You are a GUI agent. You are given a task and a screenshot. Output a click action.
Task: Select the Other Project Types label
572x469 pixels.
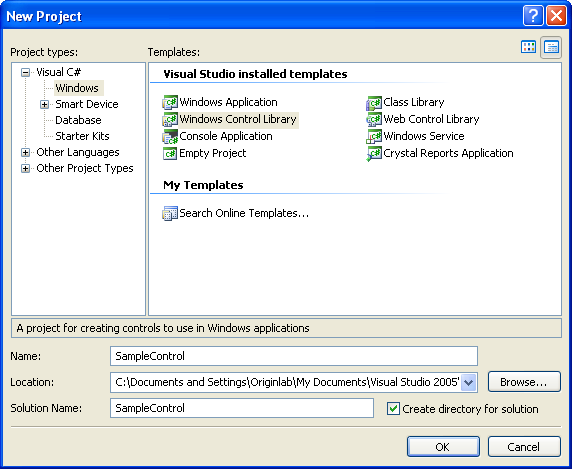point(85,168)
